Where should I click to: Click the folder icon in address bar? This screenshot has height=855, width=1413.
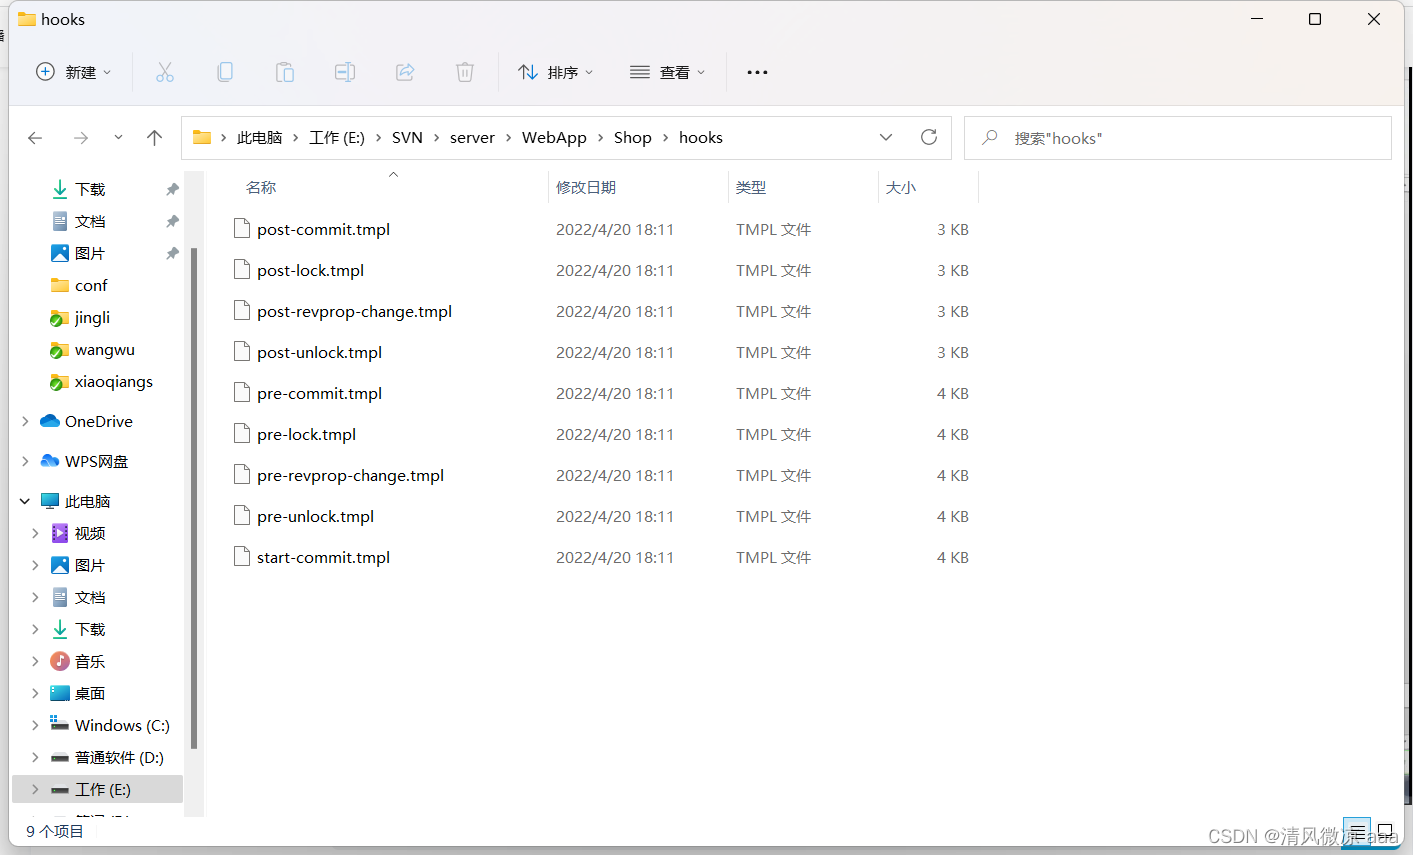(202, 137)
